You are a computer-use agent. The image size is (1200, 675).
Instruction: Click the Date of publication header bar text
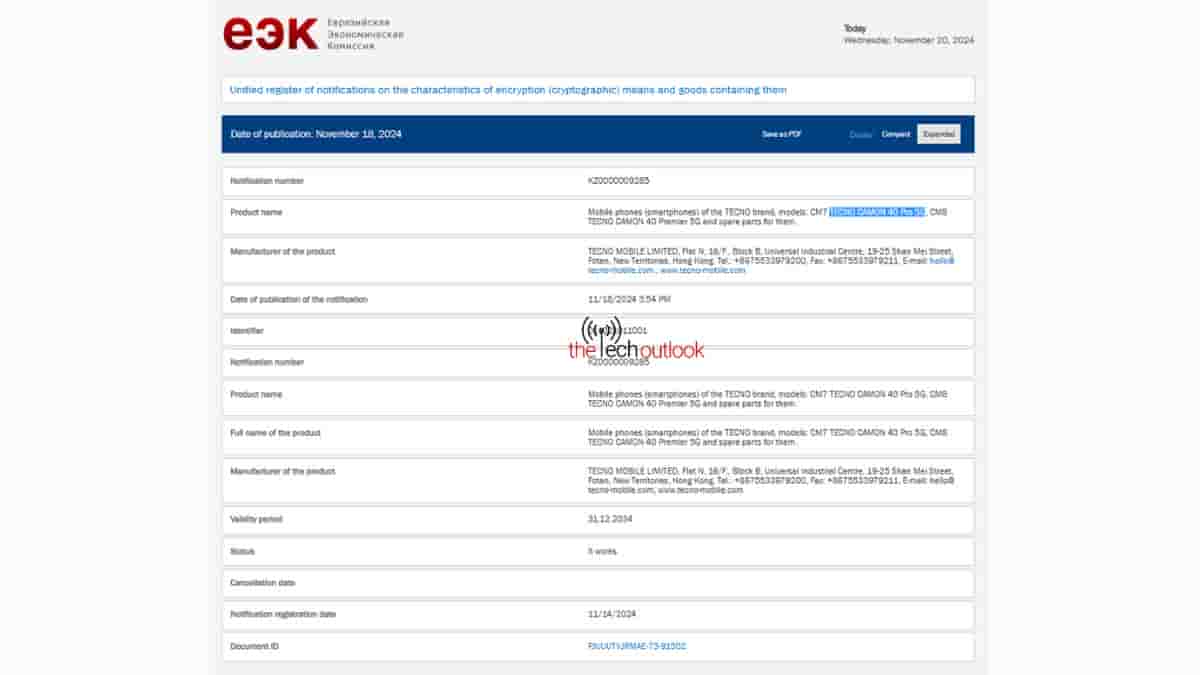tap(316, 134)
